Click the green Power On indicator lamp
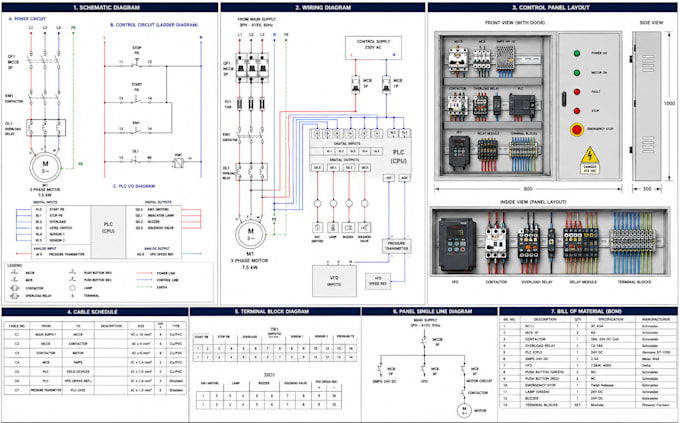Viewport: 680px width, 423px height. pyautogui.click(x=577, y=53)
